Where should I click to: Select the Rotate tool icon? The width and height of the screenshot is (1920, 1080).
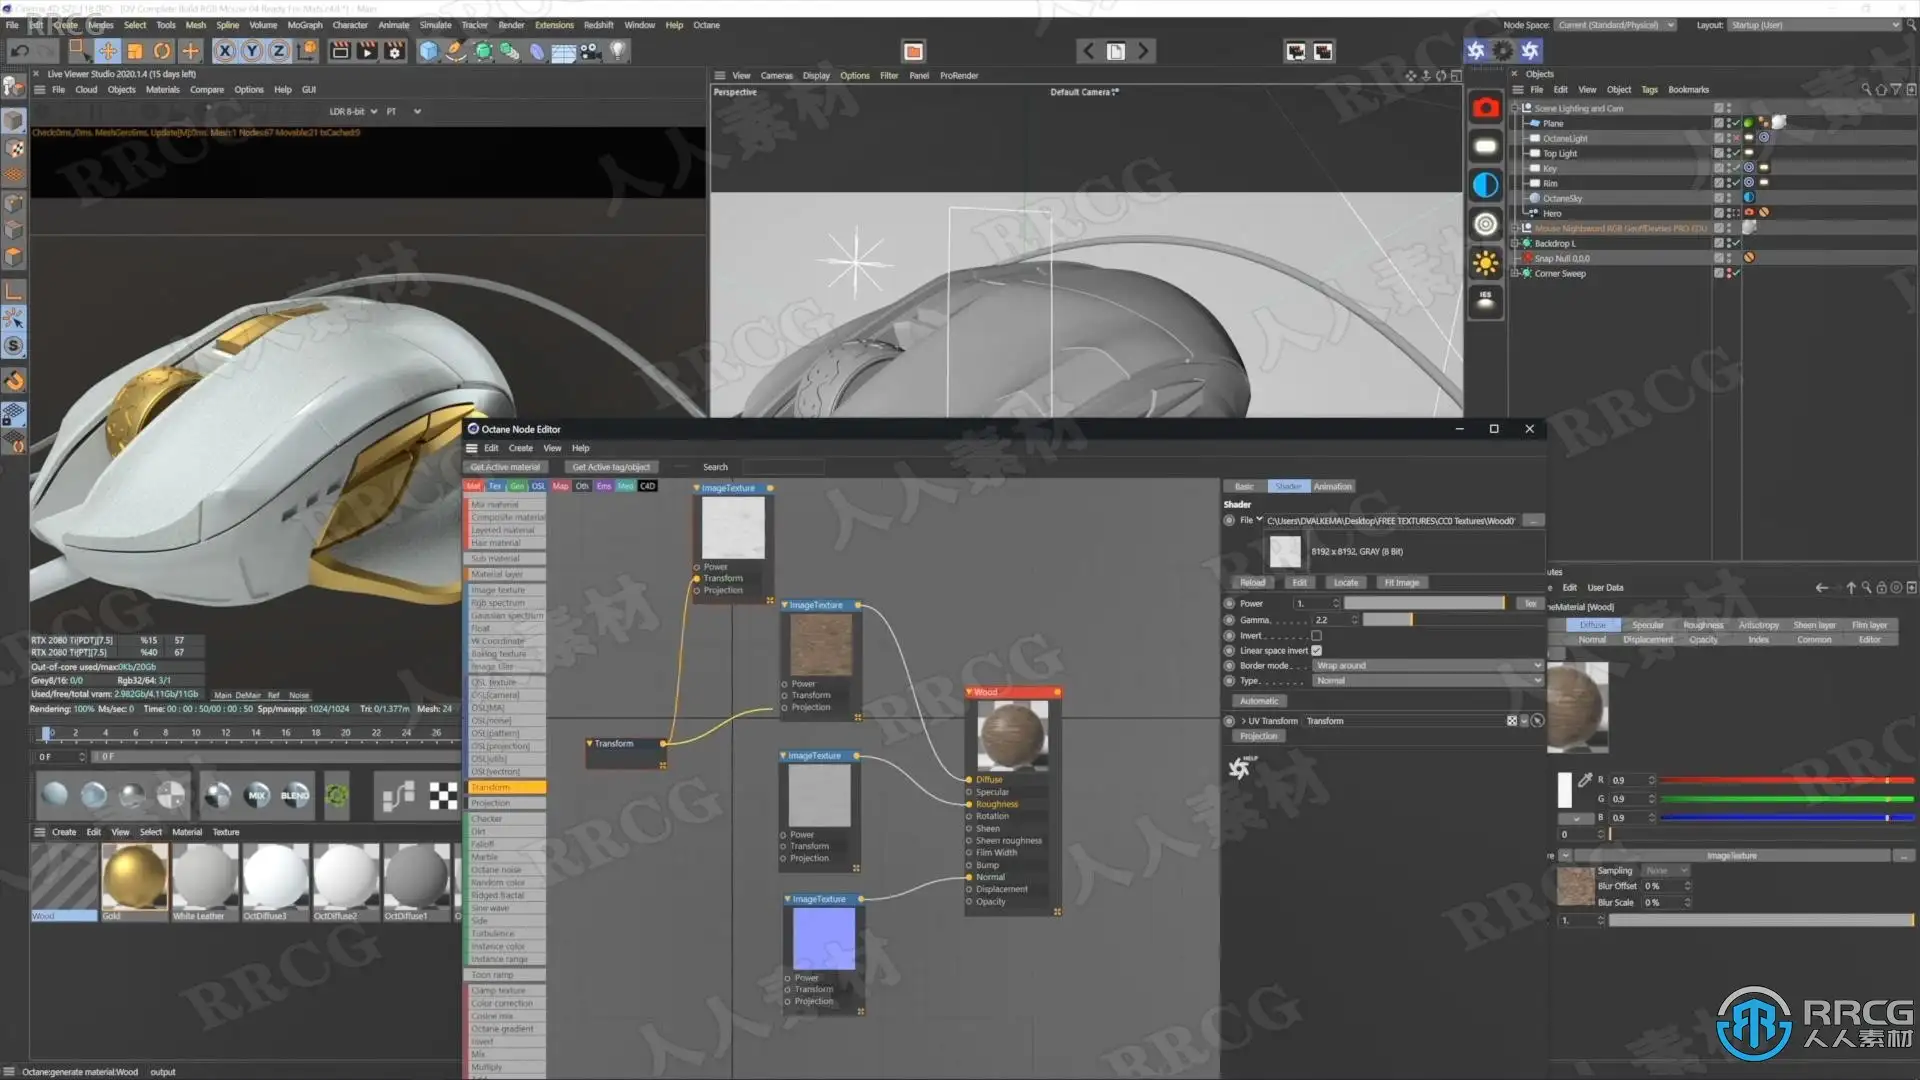pos(162,51)
